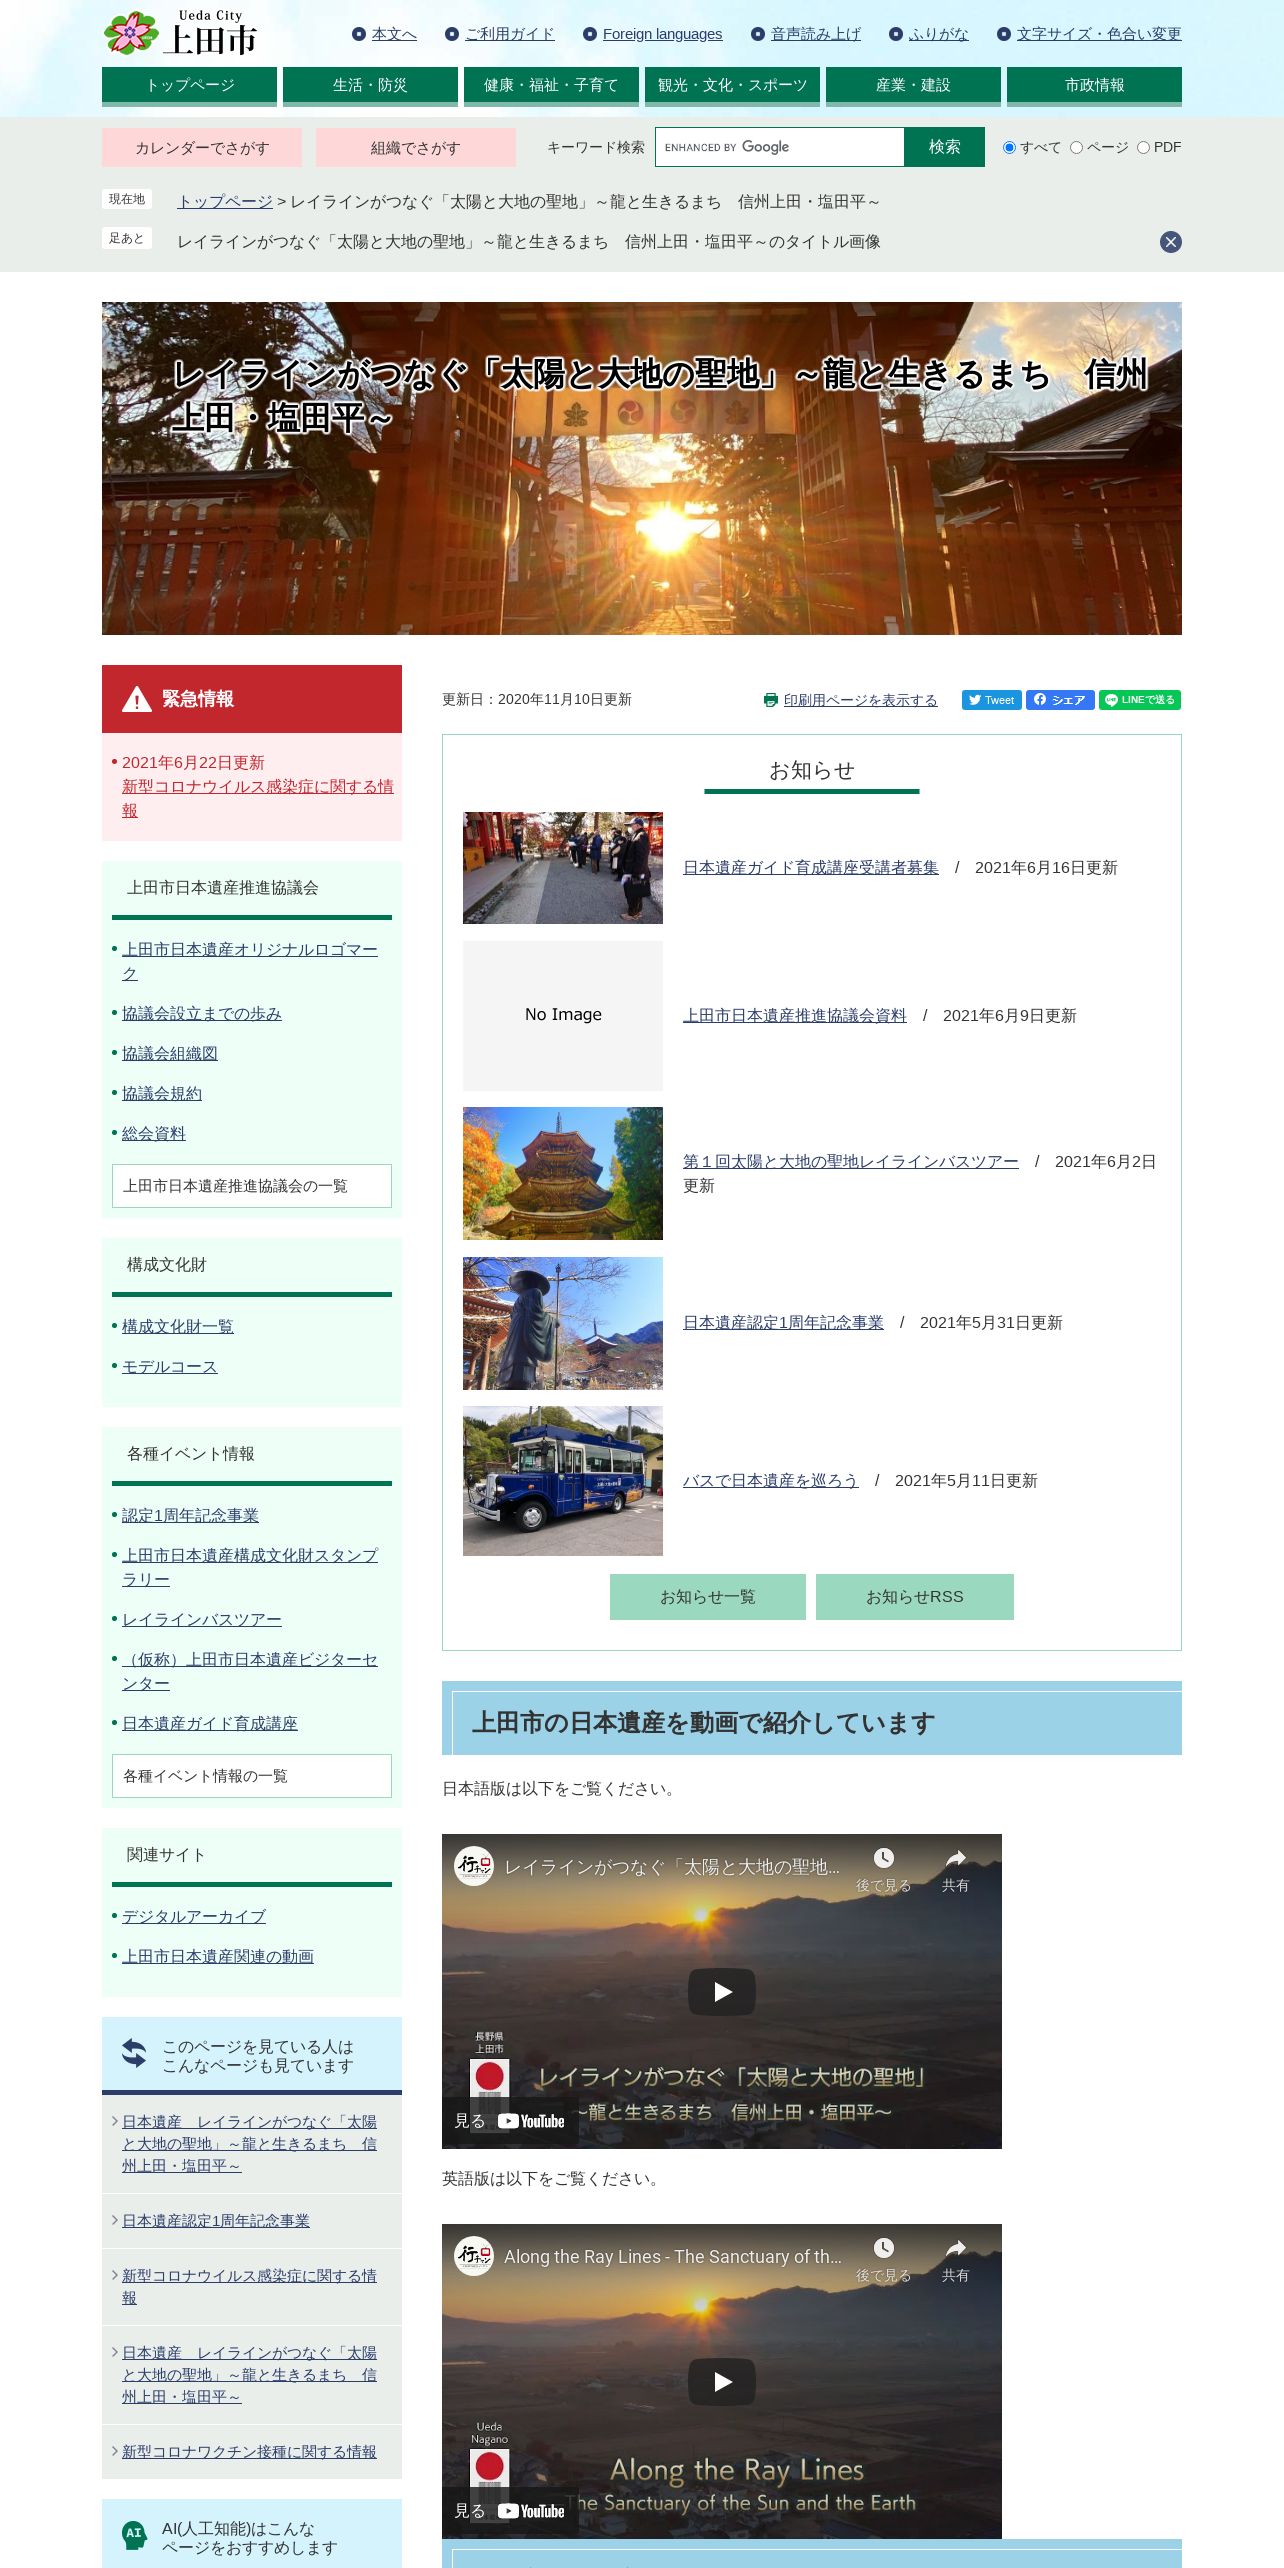Click the お知らせ一覧 button
Screen dimensions: 1284x2568
point(708,1596)
